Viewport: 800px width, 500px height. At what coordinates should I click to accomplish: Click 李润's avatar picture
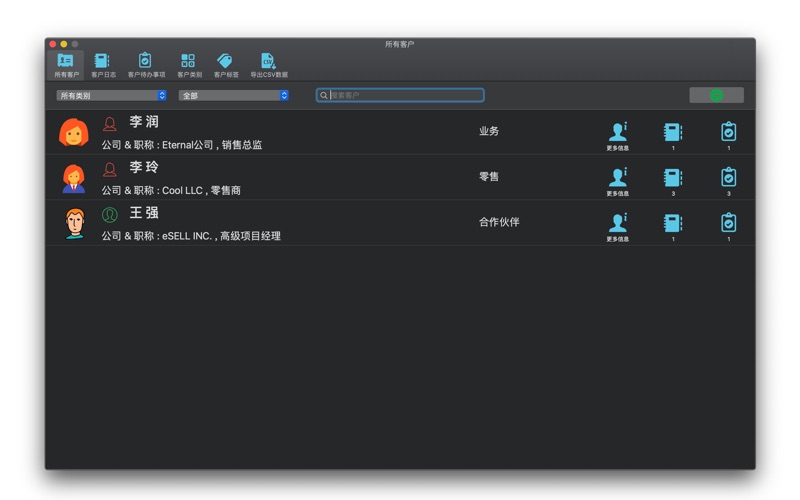74,133
